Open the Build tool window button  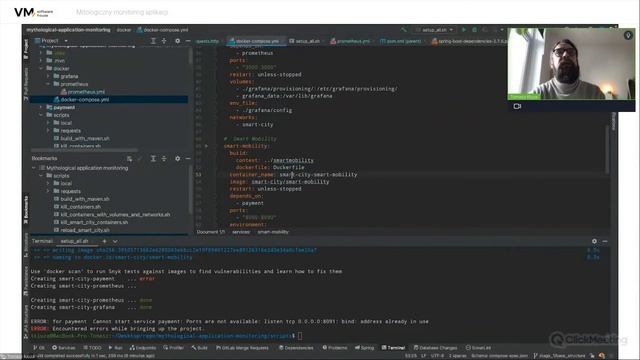point(200,348)
